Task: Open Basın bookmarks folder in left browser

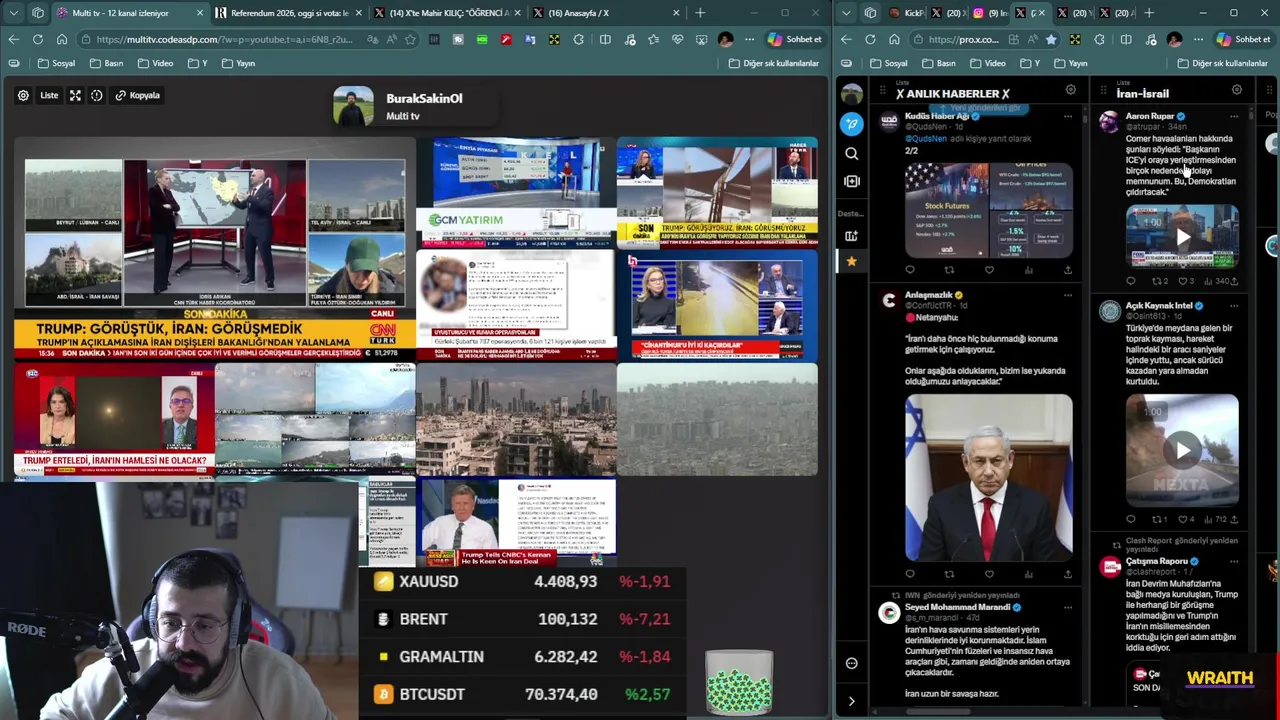Action: point(106,63)
